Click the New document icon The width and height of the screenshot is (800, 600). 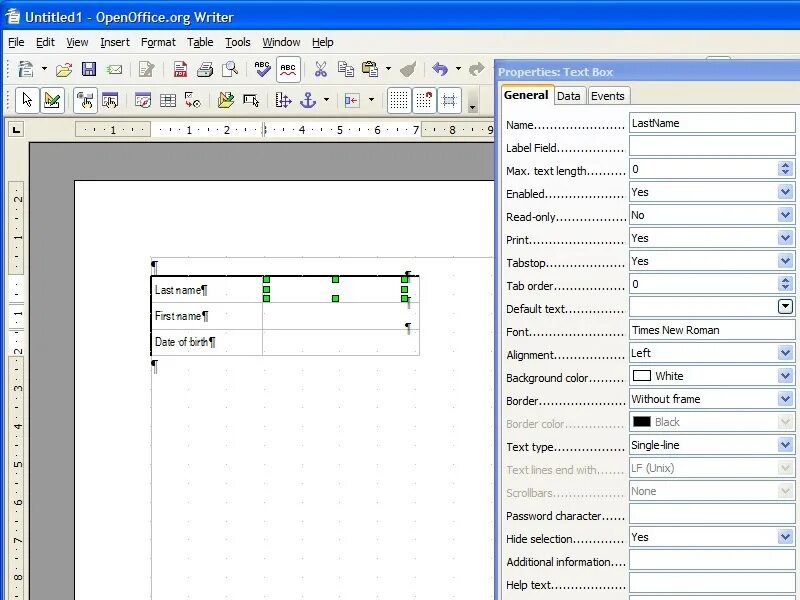click(26, 69)
